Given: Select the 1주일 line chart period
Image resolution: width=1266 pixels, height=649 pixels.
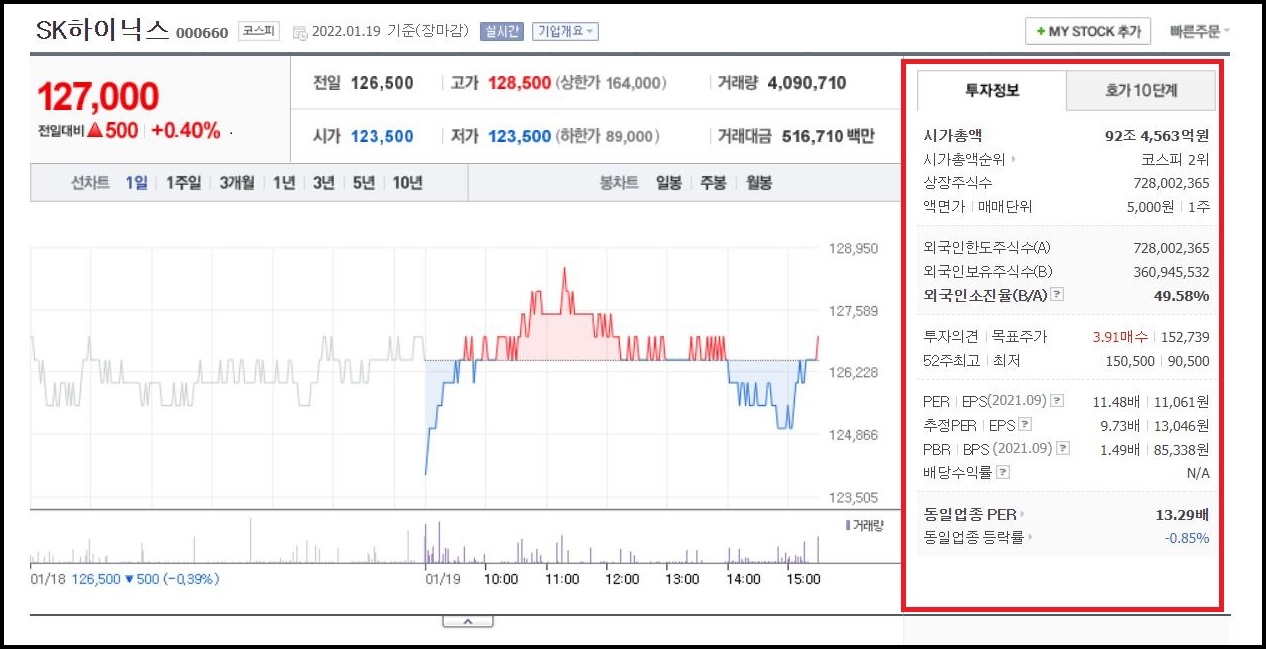Looking at the screenshot, I should [183, 183].
